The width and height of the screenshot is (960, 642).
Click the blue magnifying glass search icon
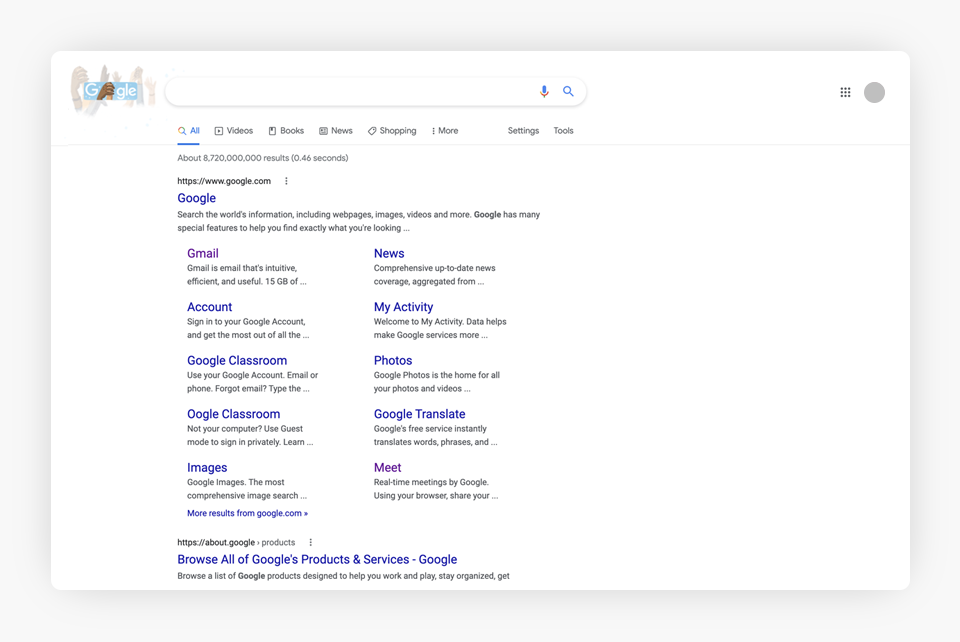pos(568,92)
